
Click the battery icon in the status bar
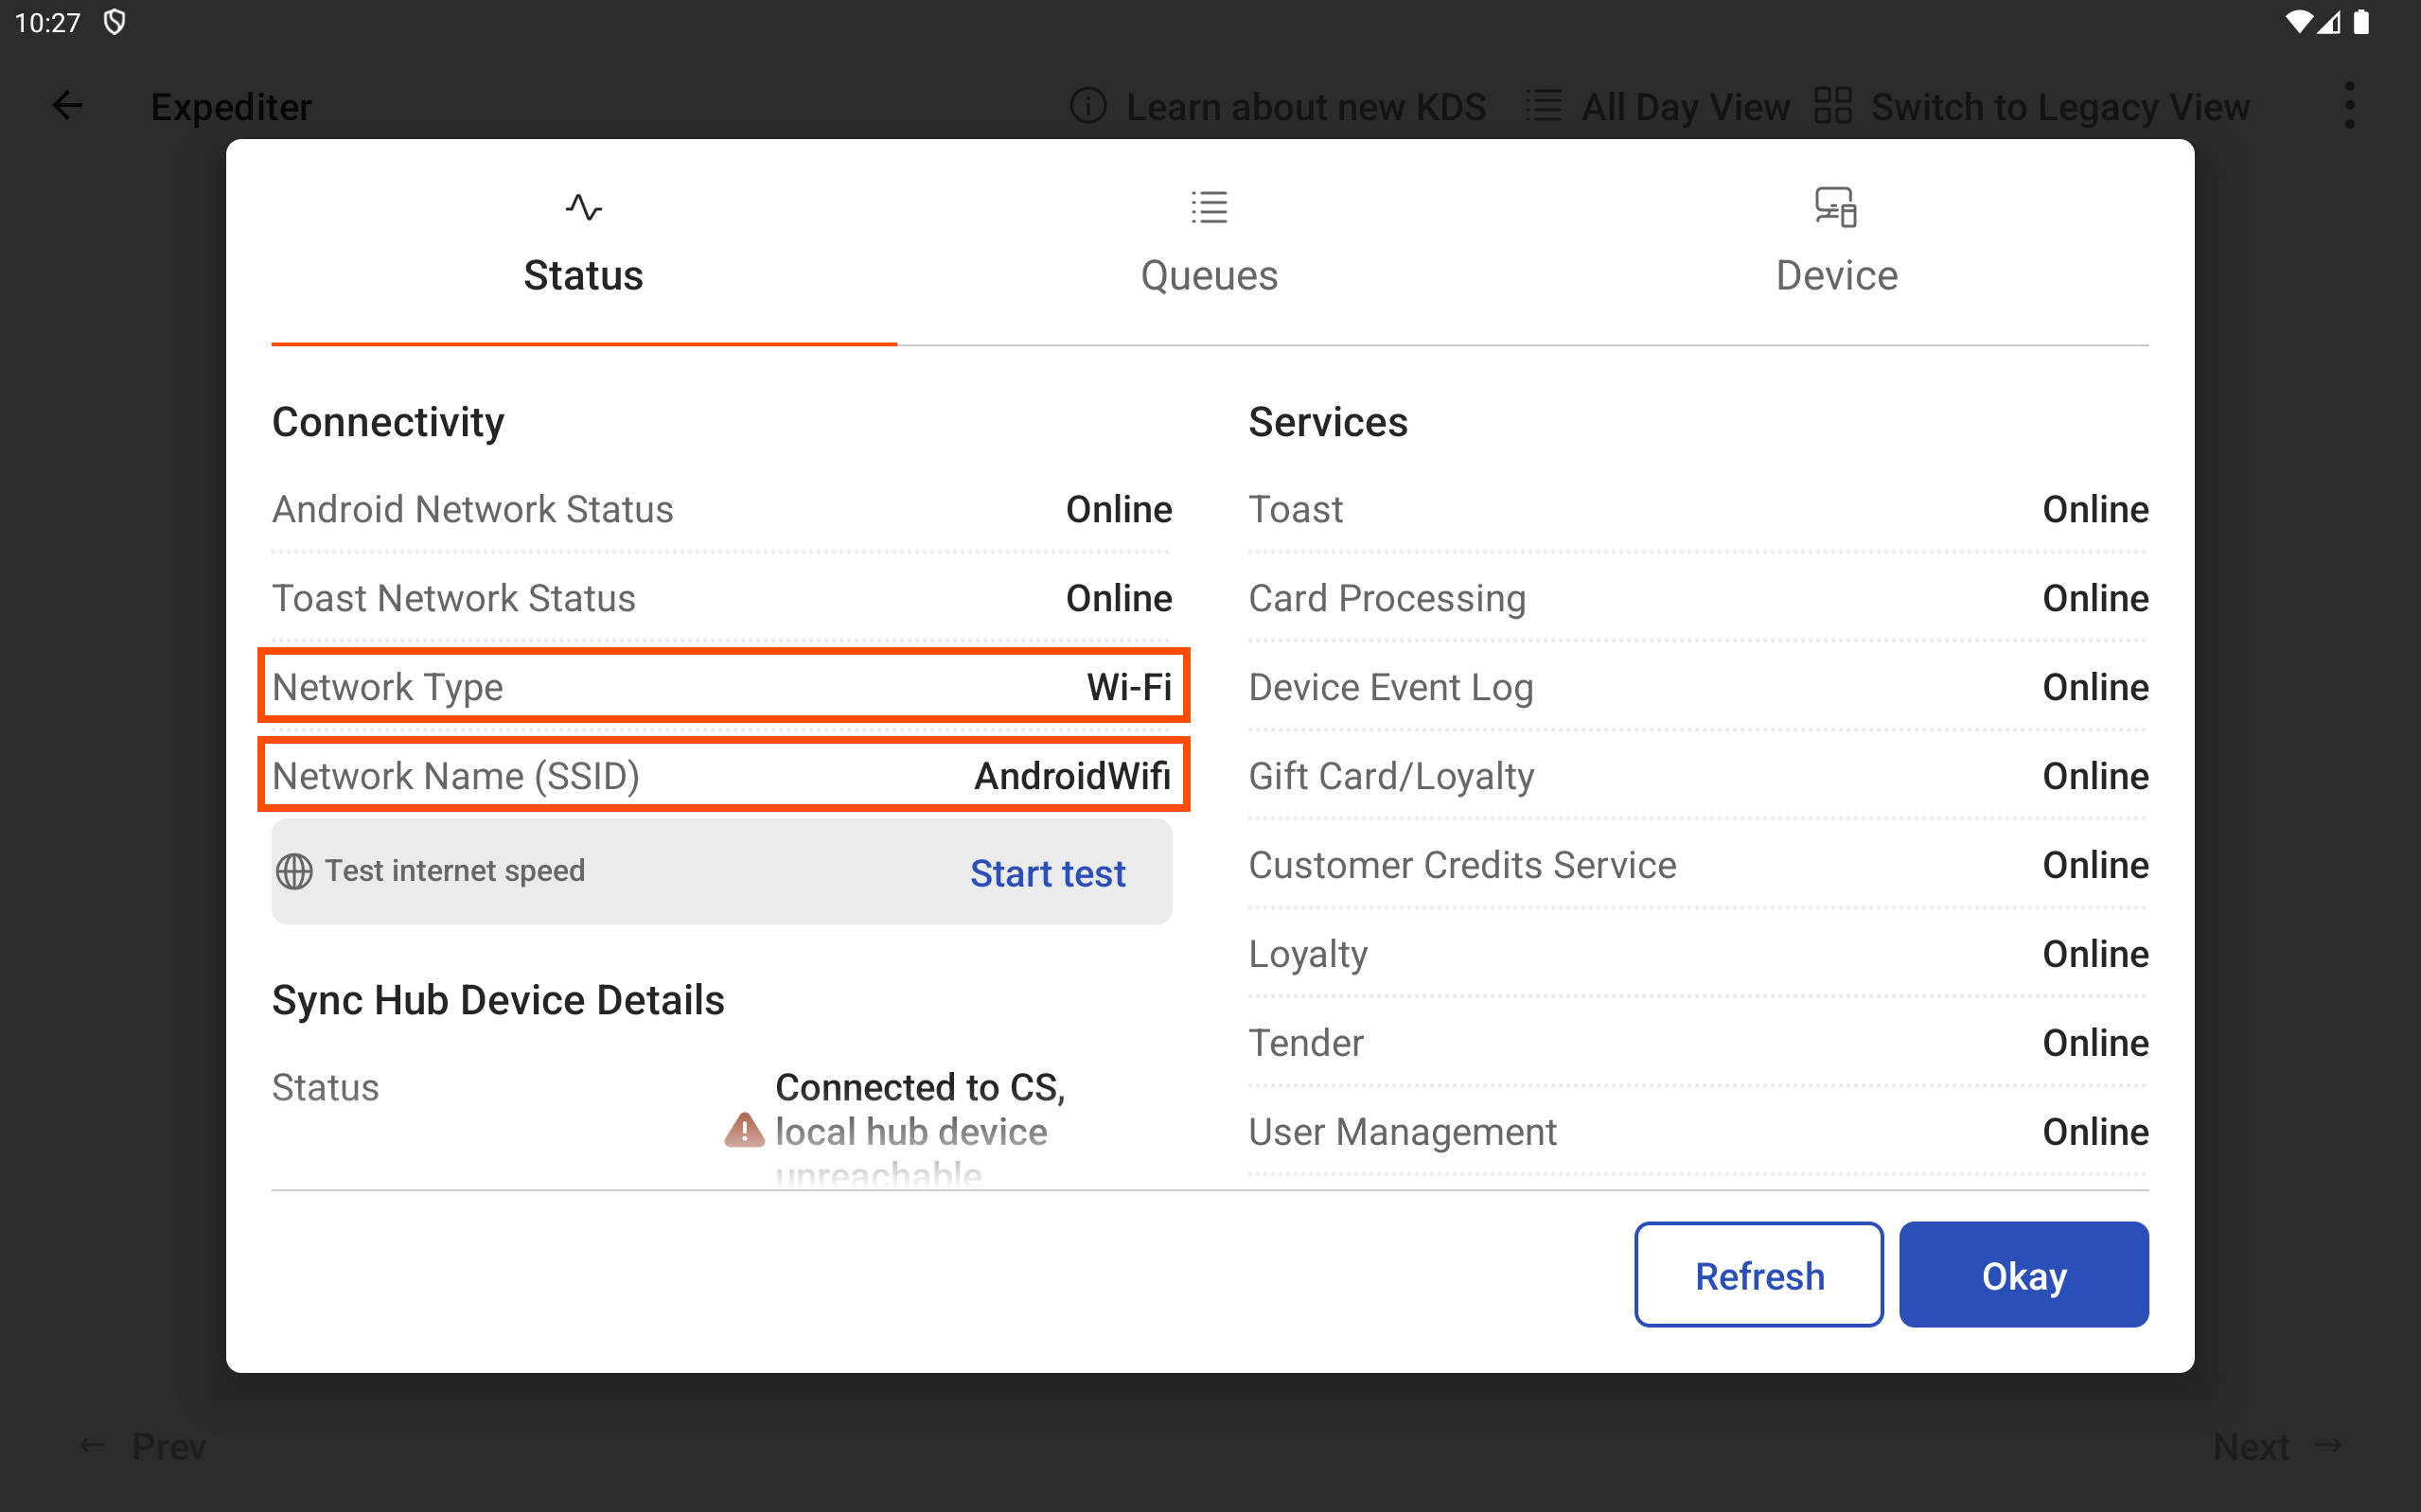[x=2361, y=22]
